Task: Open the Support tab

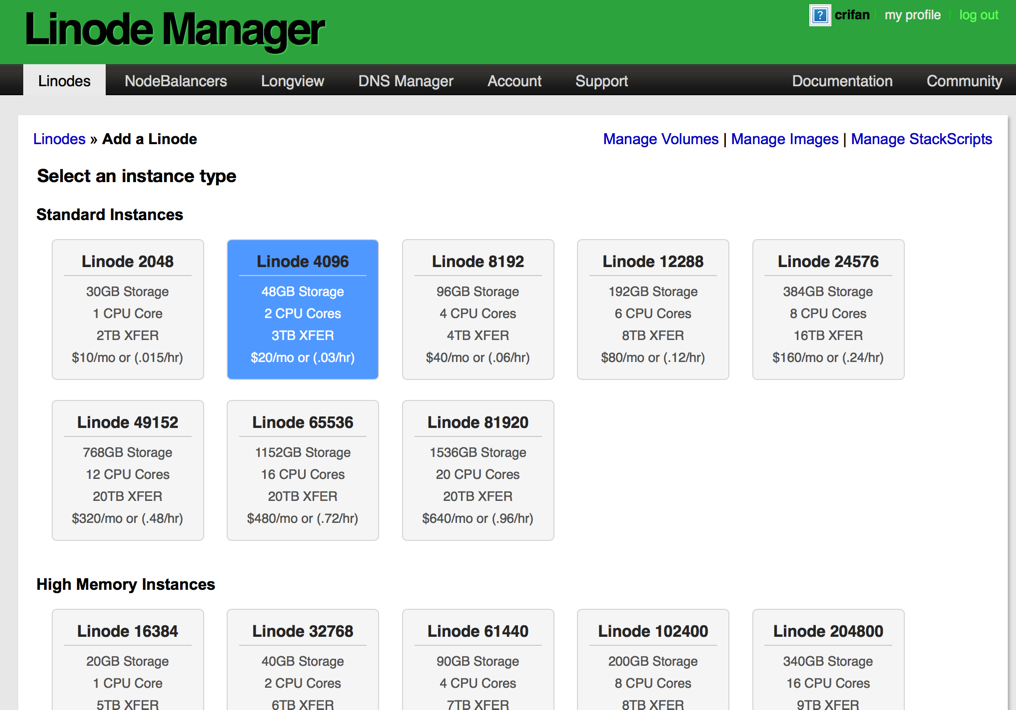Action: 601,81
